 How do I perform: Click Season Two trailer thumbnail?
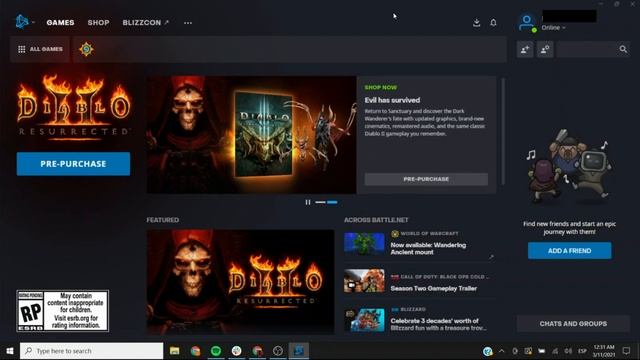[364, 281]
